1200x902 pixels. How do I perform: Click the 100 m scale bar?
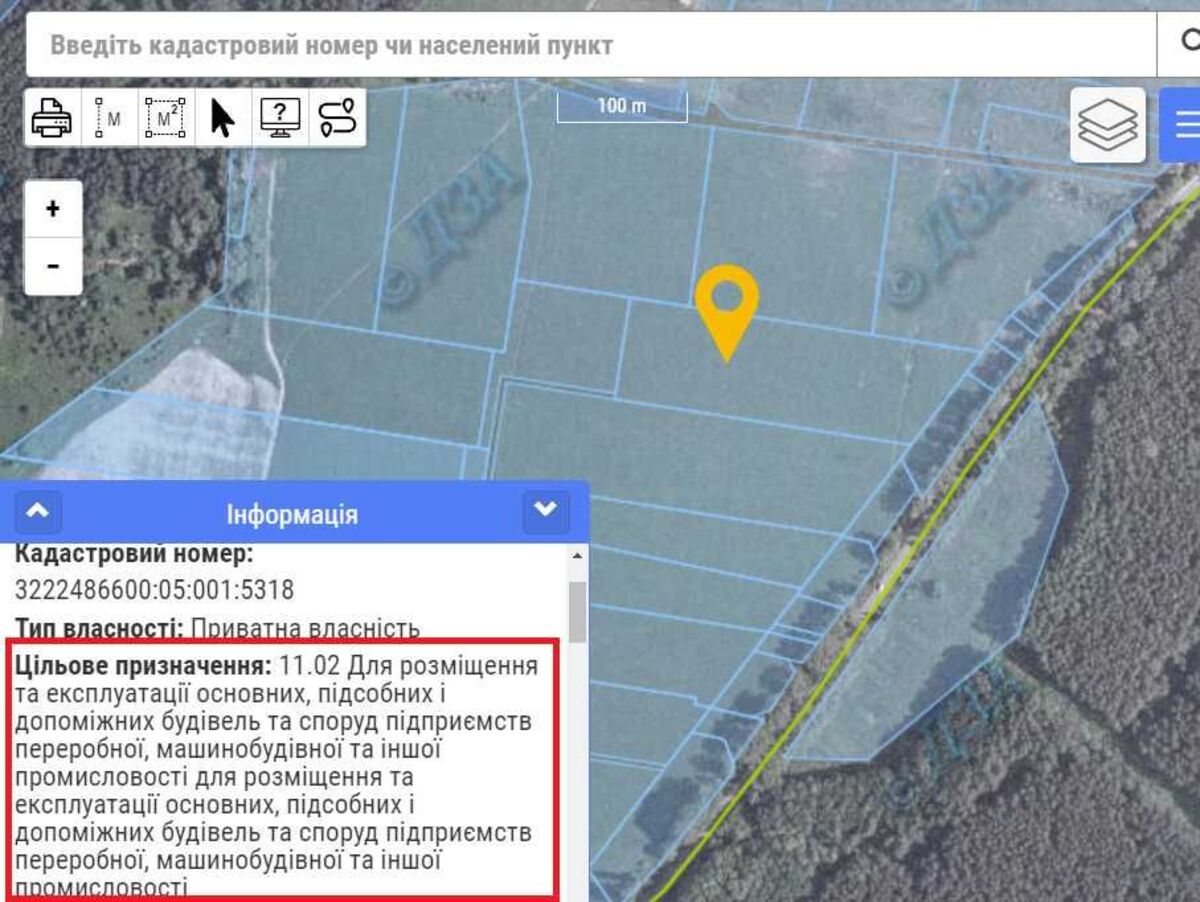(x=622, y=108)
